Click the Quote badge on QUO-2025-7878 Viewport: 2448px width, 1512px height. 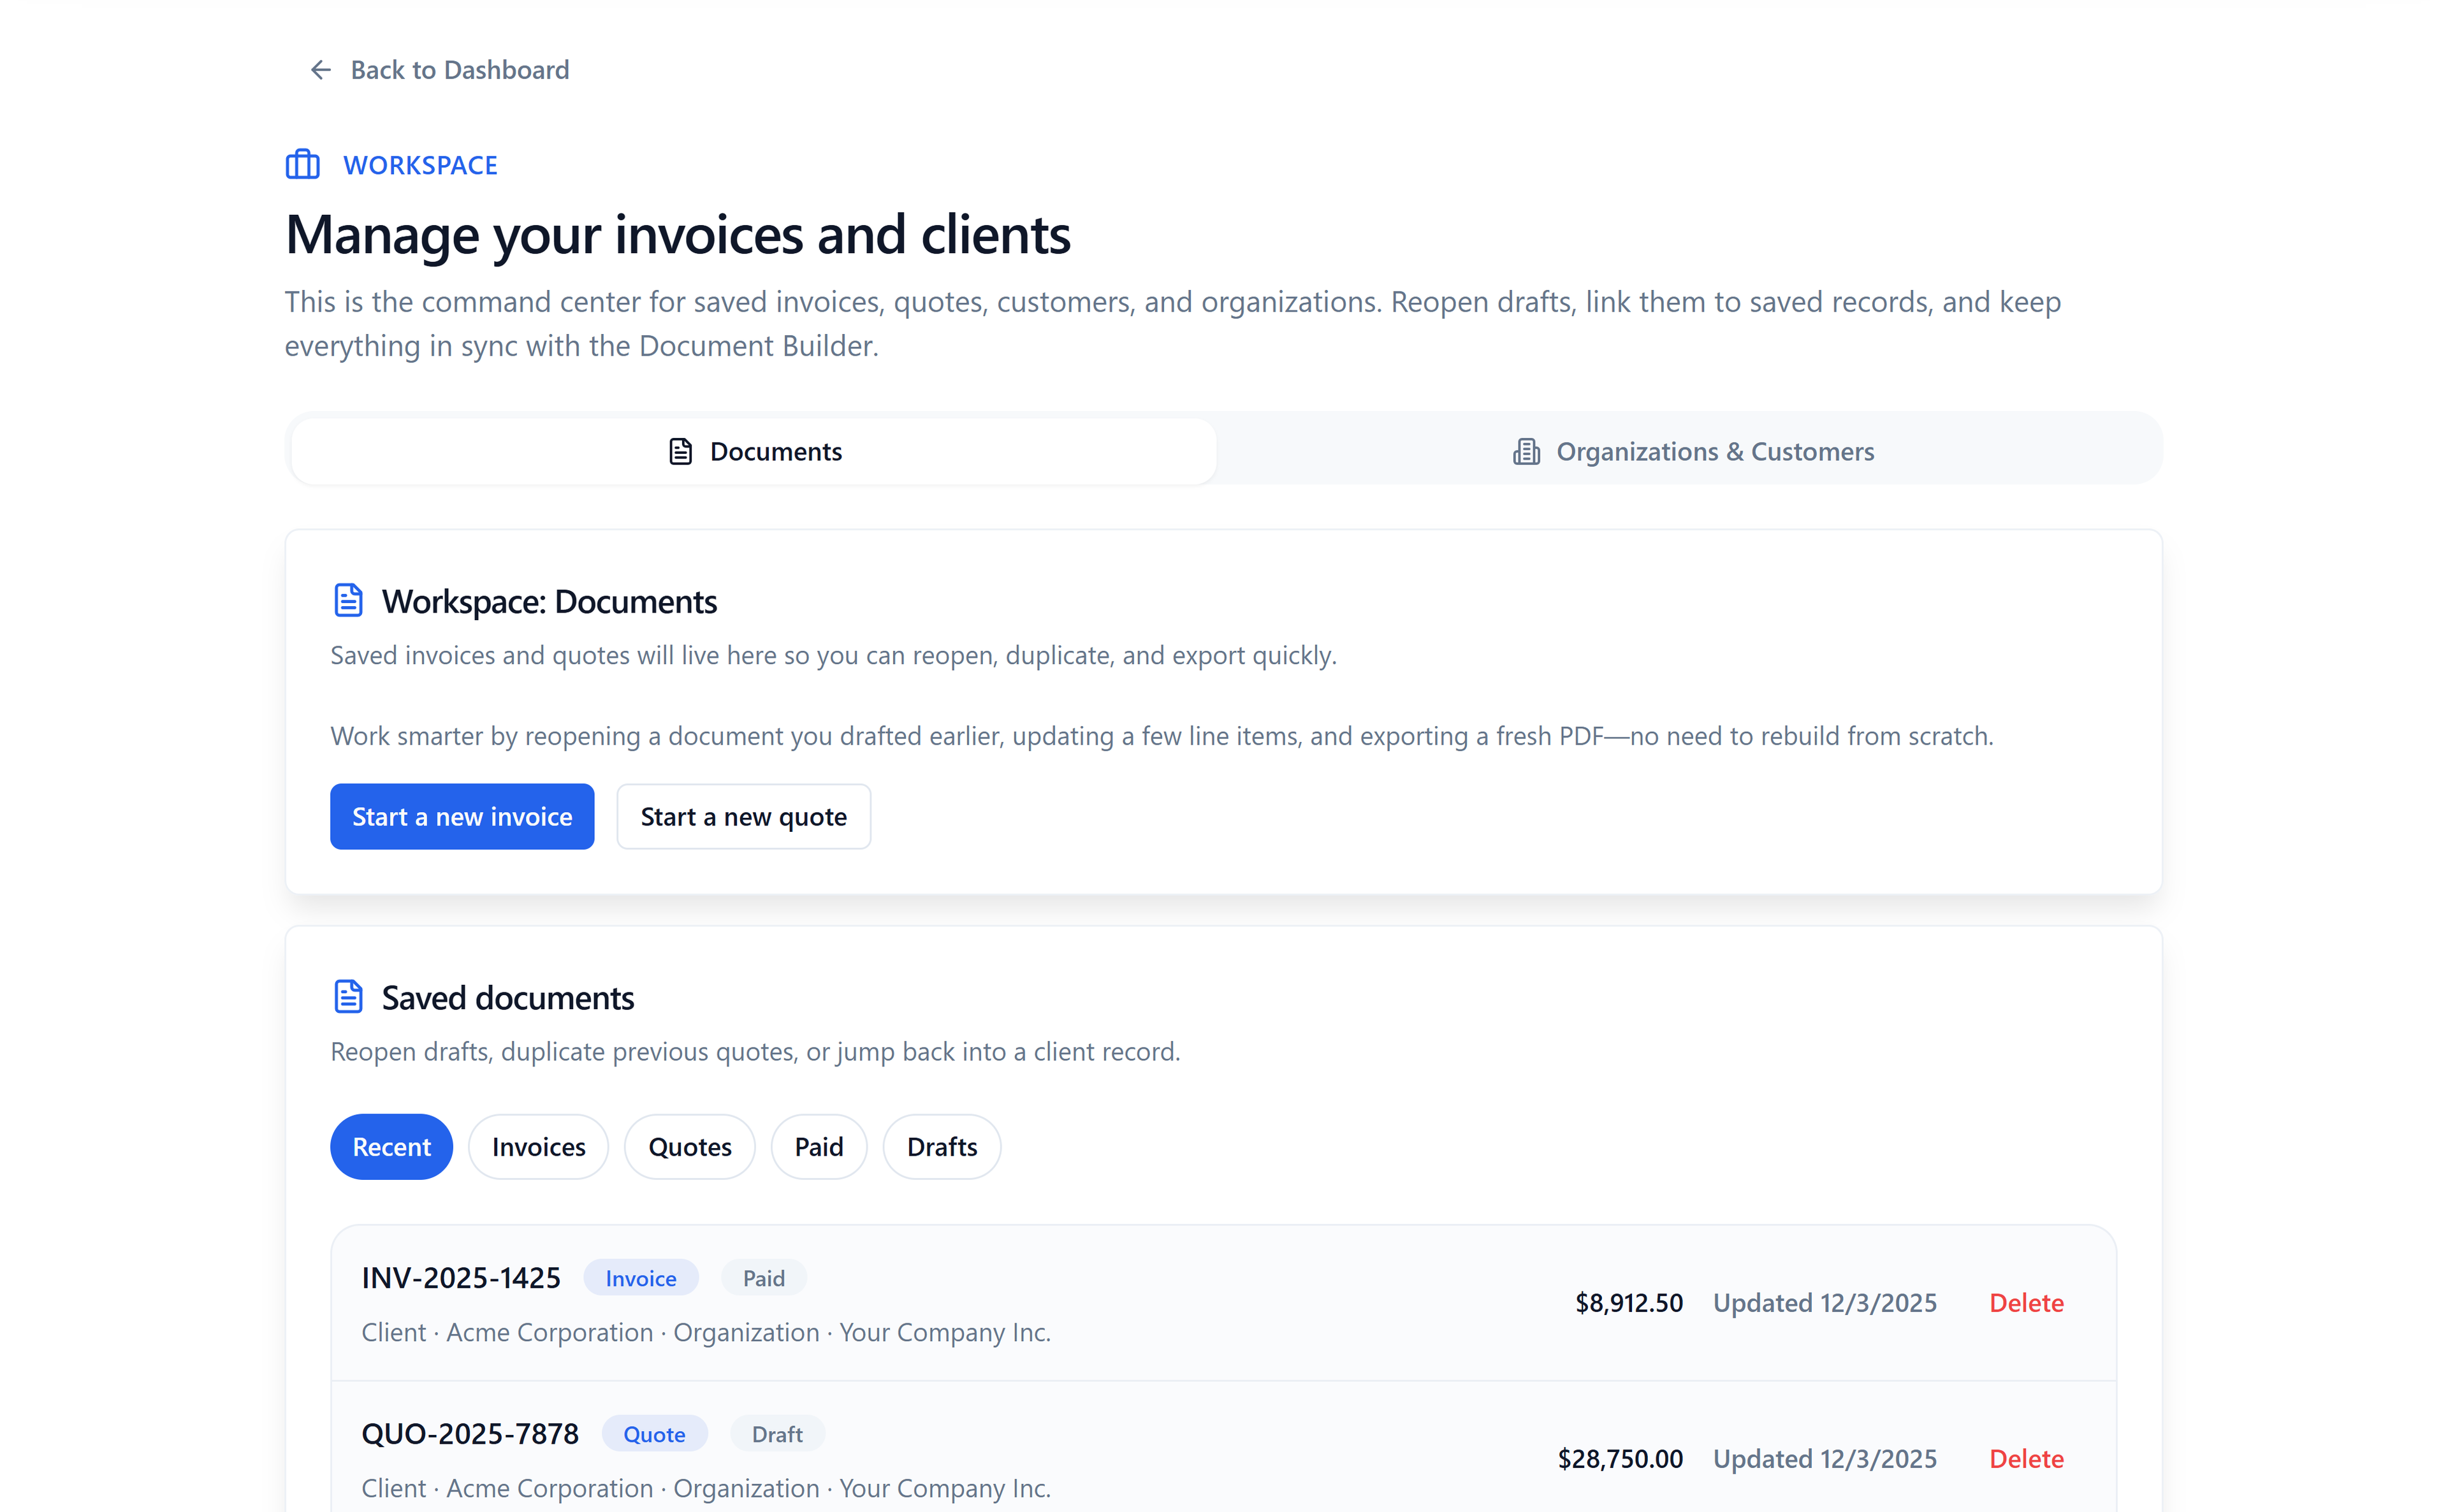coord(654,1433)
